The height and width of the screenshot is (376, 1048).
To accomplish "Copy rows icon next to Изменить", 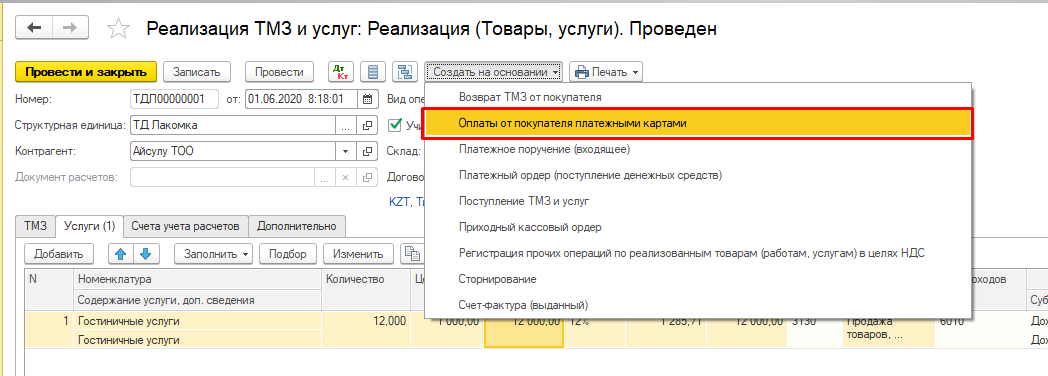I will 412,254.
